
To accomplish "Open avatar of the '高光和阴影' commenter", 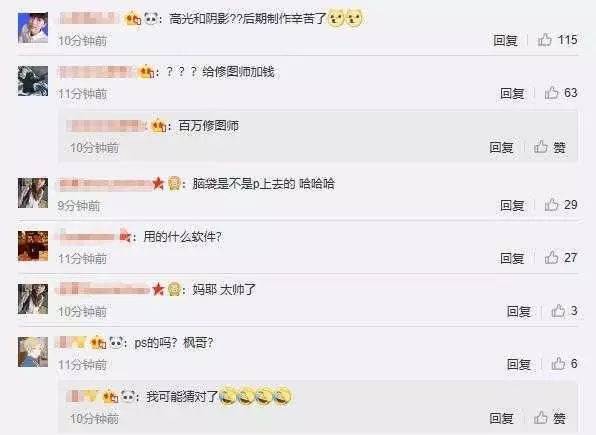I will (x=33, y=28).
